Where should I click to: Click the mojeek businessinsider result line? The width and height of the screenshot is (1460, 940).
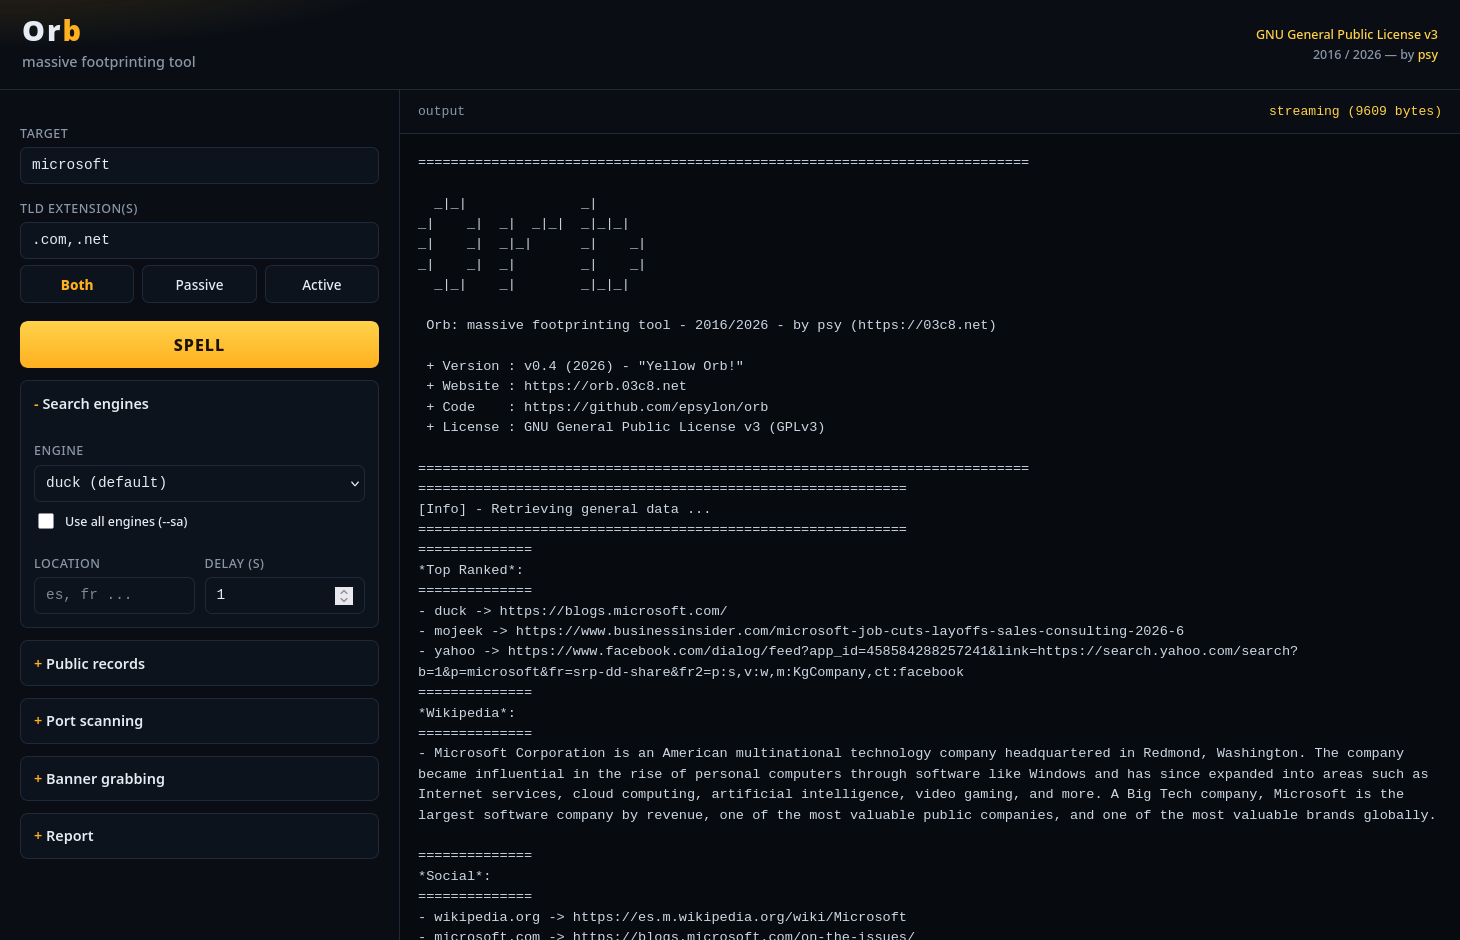[801, 631]
